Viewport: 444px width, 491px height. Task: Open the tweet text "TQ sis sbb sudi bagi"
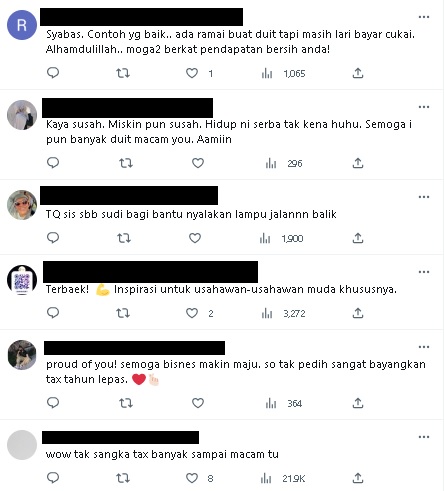[x=191, y=214]
